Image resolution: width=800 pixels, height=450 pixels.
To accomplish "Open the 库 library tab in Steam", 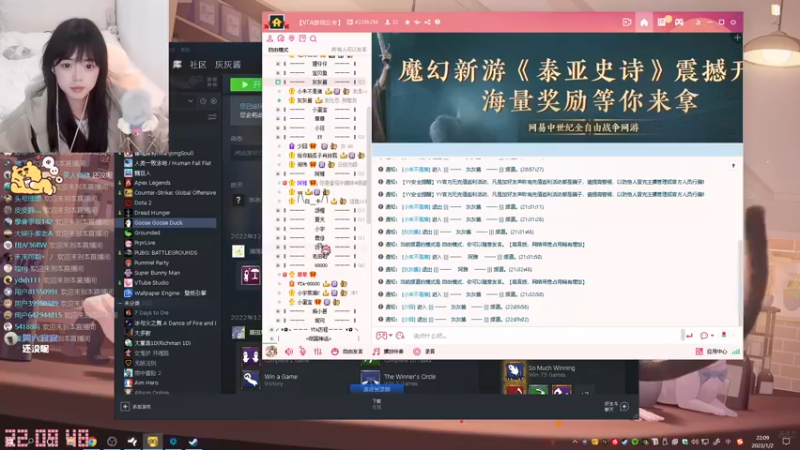I will [177, 65].
